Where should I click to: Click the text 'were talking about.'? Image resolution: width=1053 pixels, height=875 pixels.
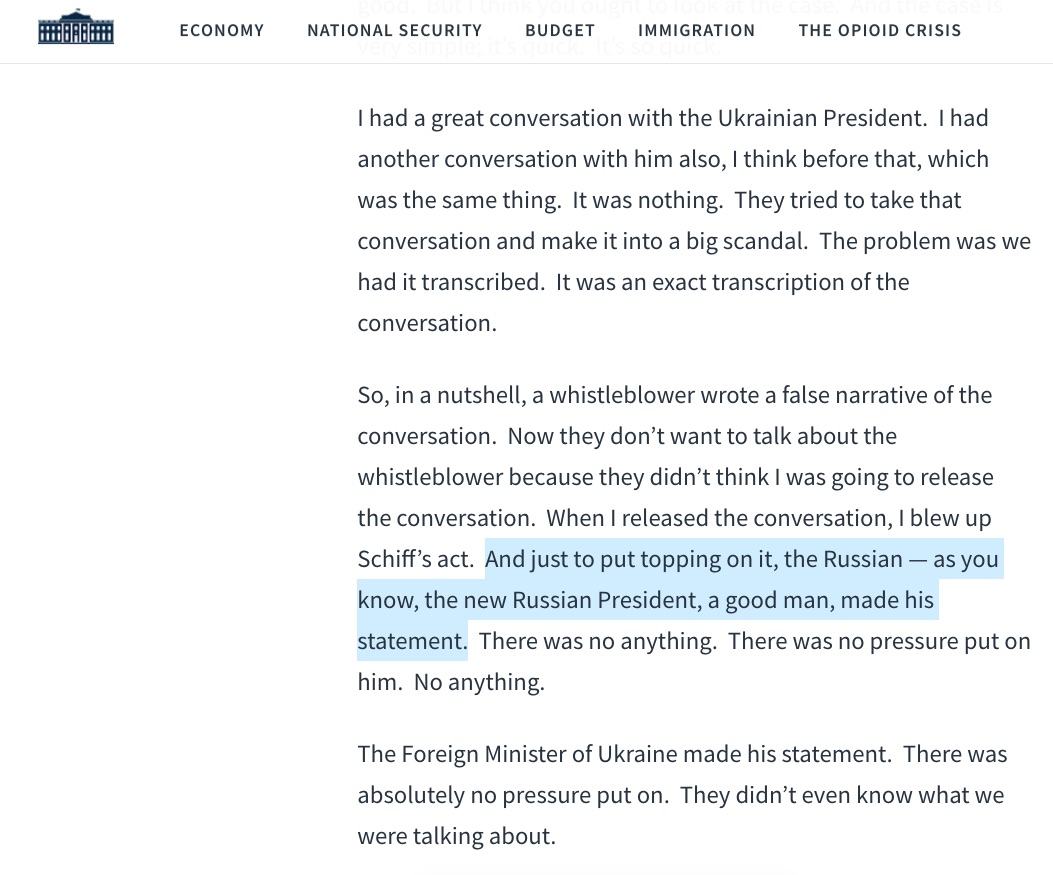tap(457, 836)
